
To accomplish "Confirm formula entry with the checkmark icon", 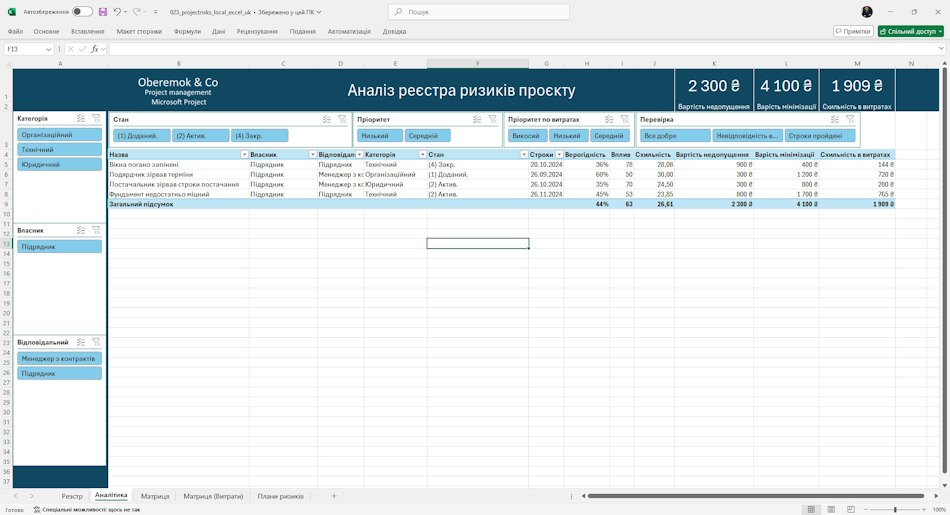I will [x=82, y=49].
